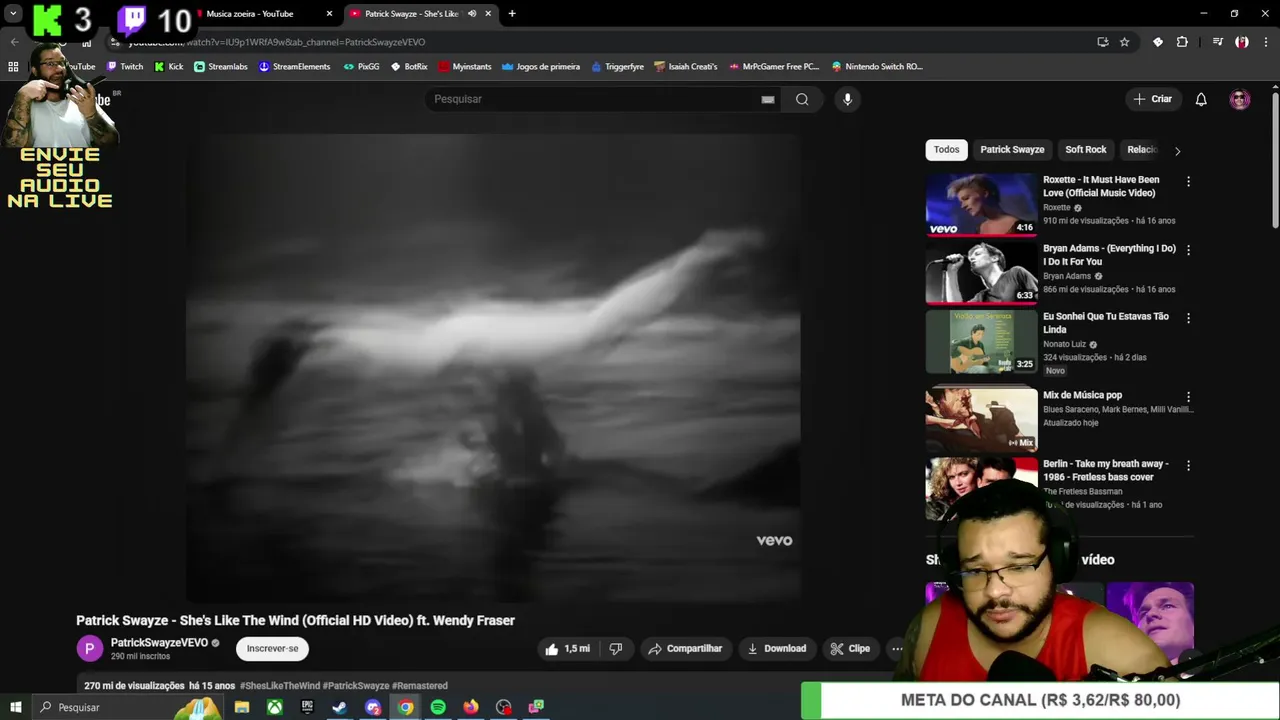
Task: Click the Compartilhar share button
Action: coord(685,649)
